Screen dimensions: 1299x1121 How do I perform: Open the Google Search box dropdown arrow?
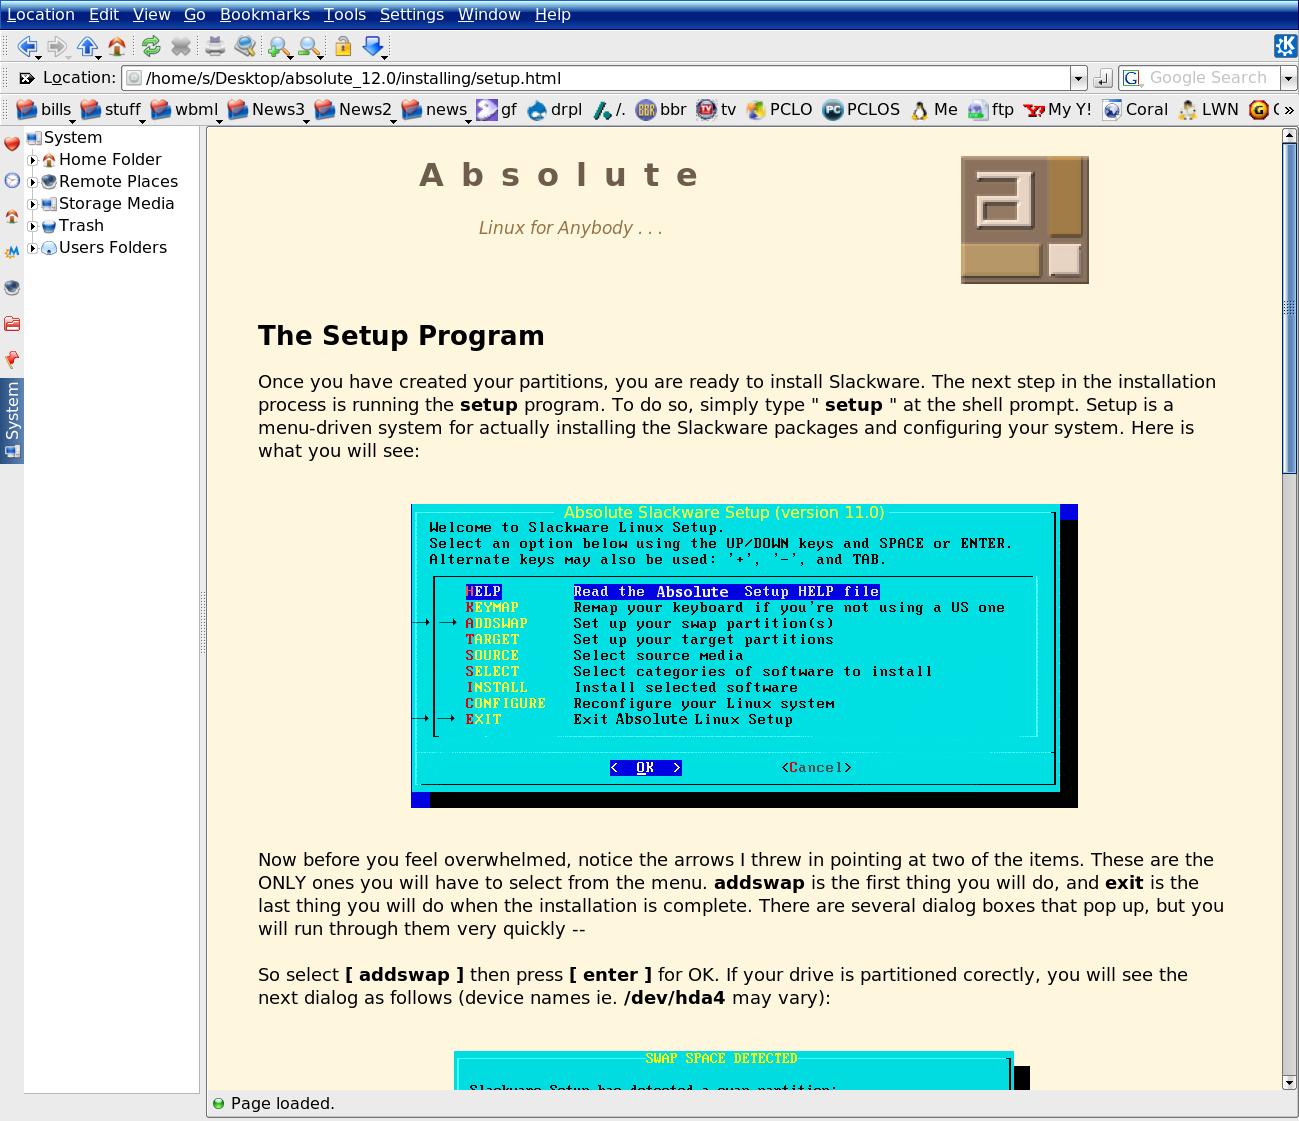click(1289, 78)
